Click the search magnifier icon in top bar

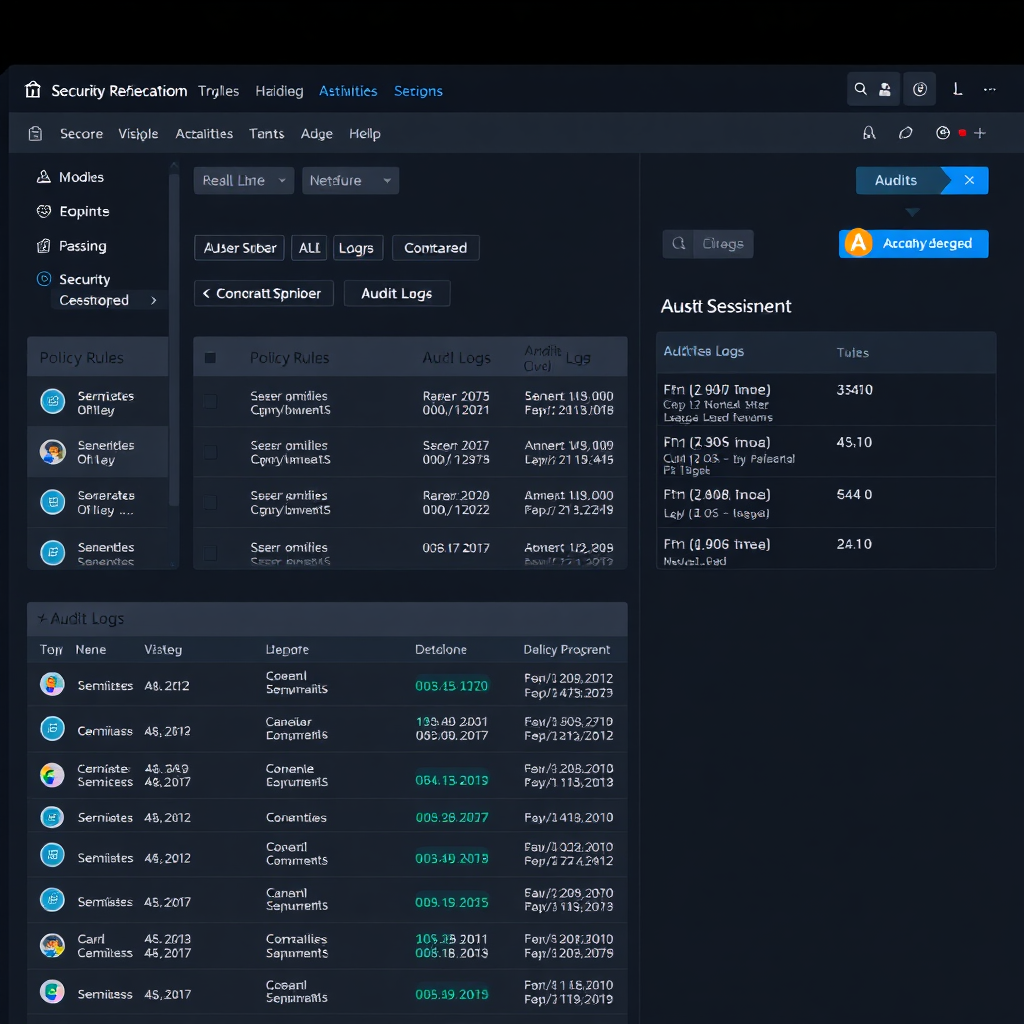[860, 89]
